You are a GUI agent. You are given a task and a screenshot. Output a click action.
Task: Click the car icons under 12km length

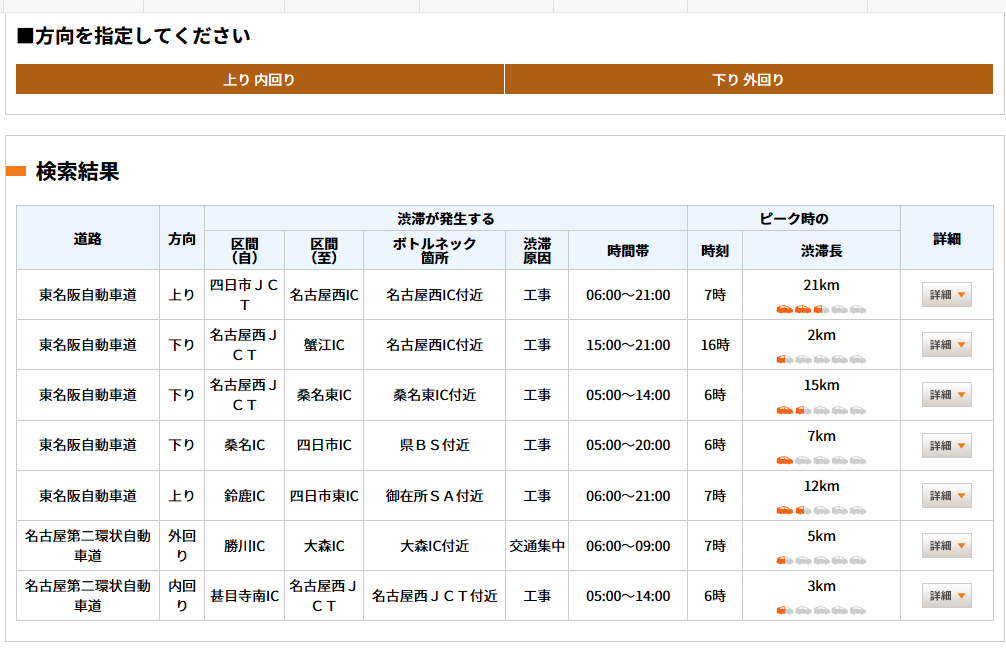[x=821, y=510]
